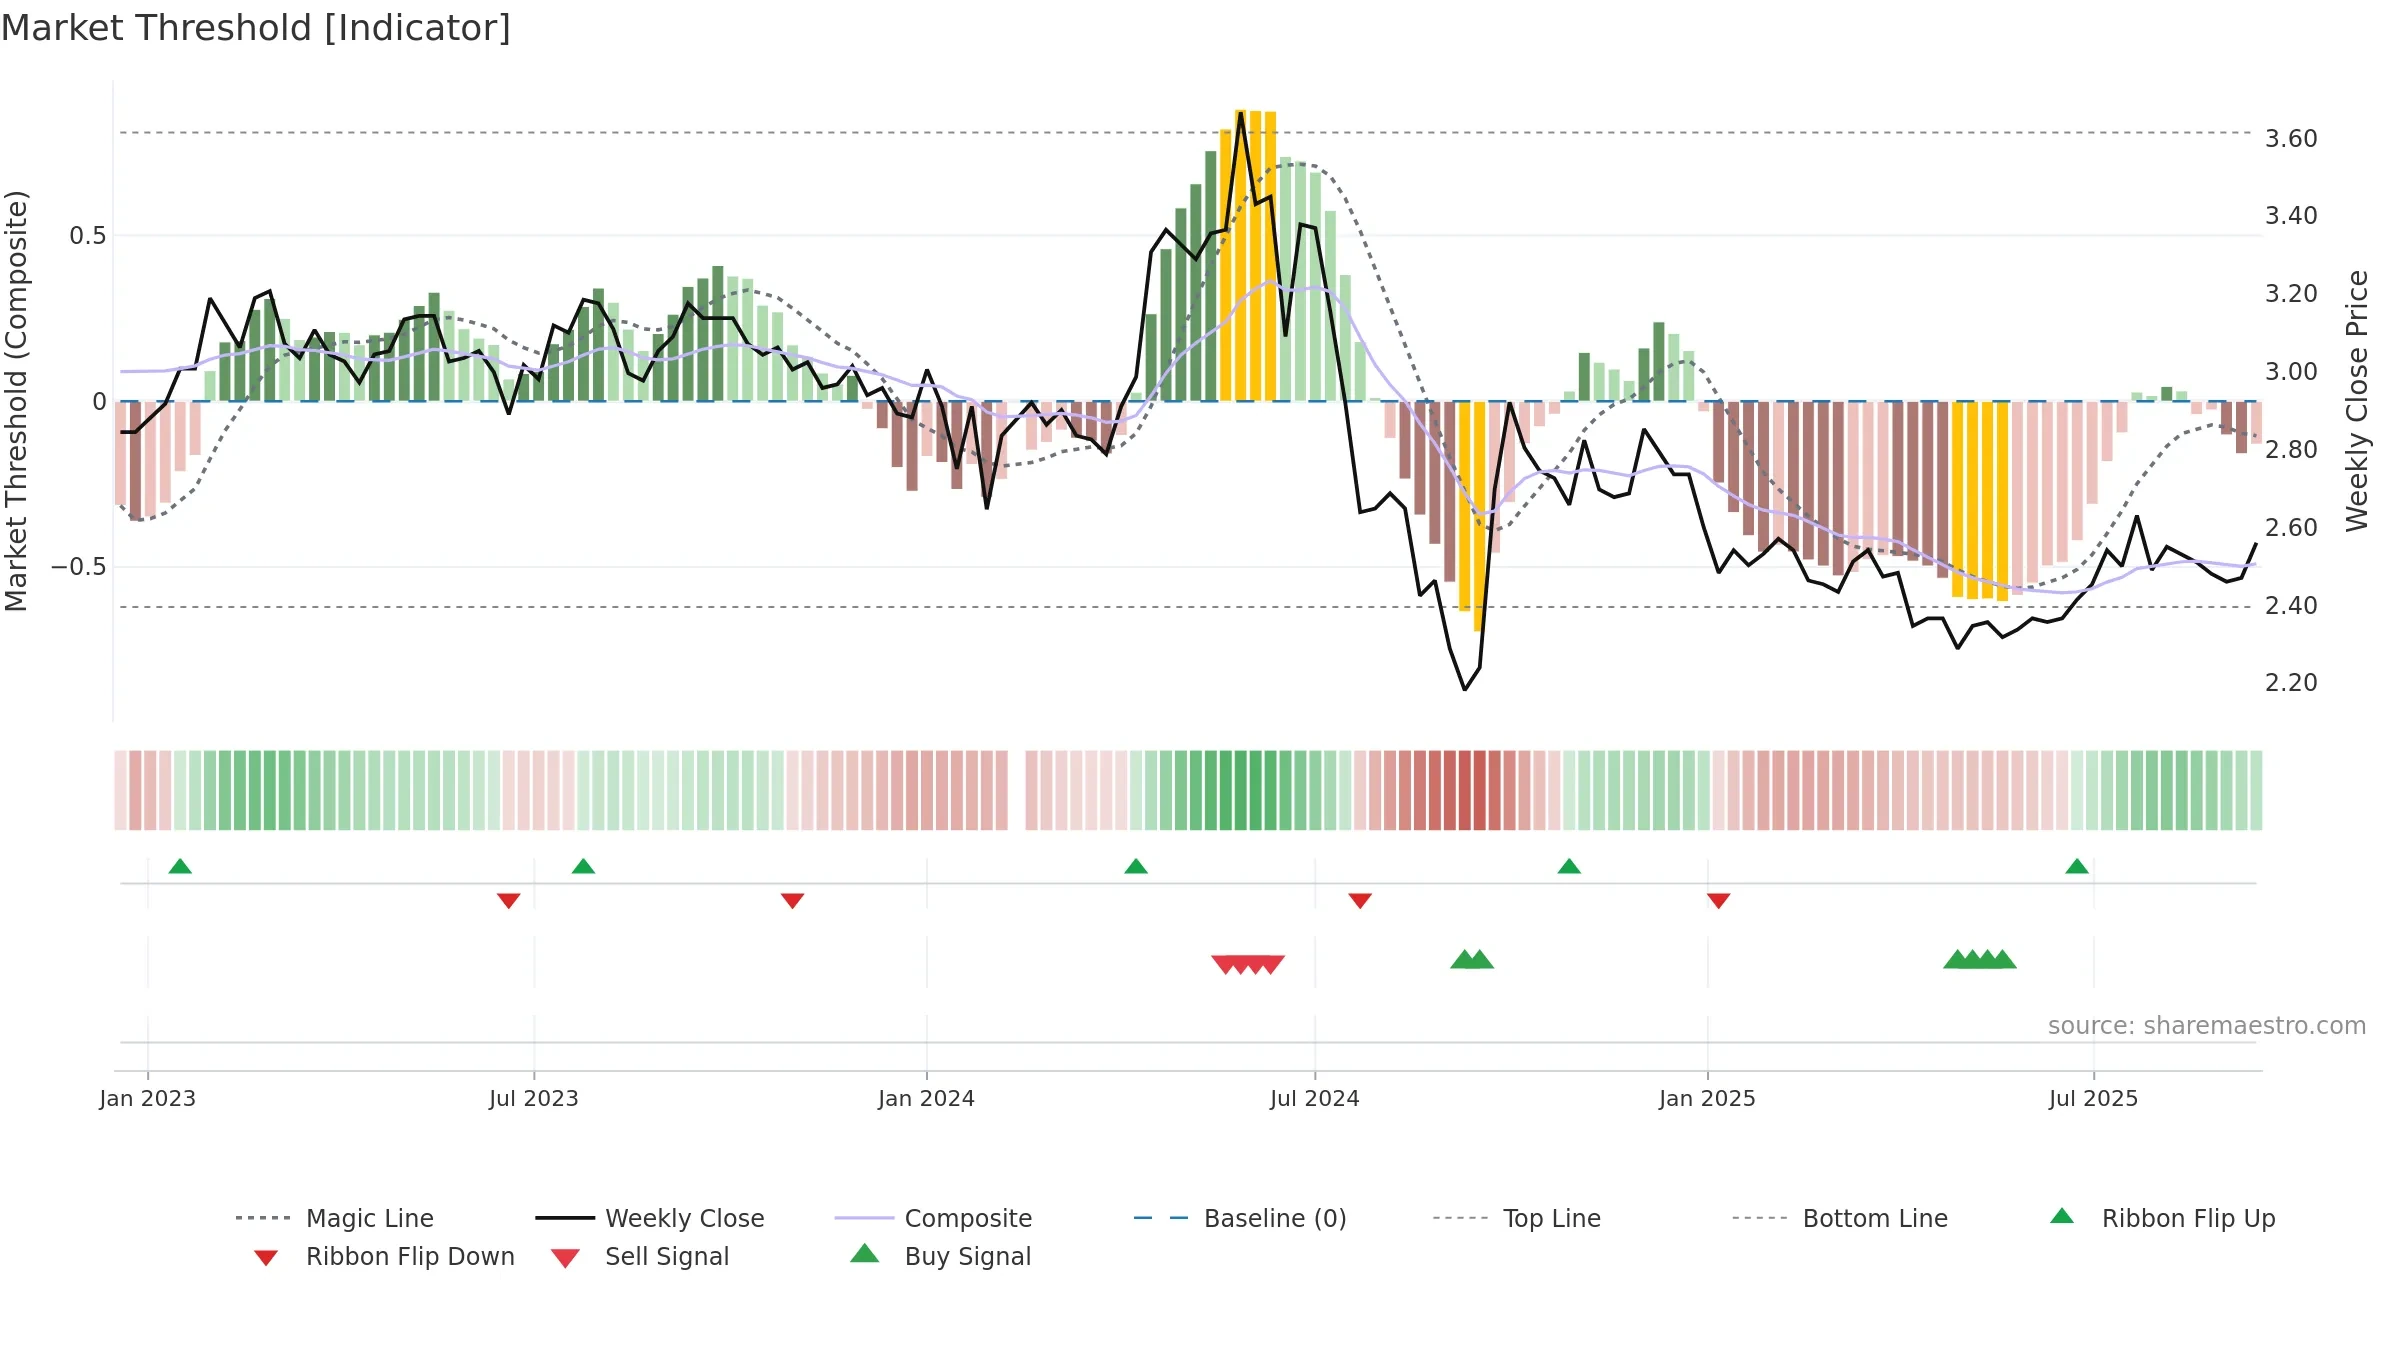Screen dimensions: 2400x1350
Task: Click the Market Threshold (Composite) axis title
Action: [17, 400]
